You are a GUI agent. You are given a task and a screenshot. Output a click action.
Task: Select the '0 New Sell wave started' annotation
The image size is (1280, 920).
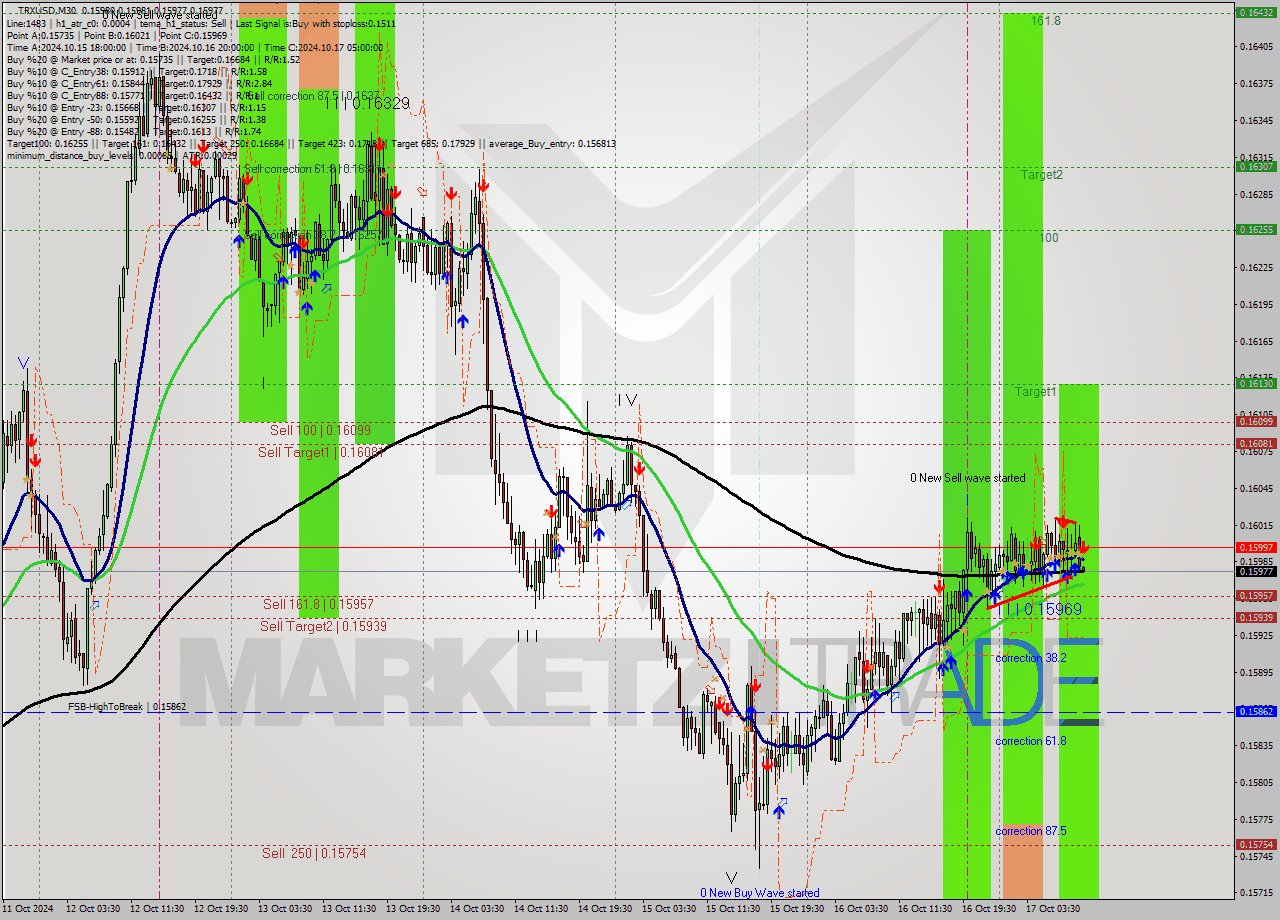click(x=967, y=478)
